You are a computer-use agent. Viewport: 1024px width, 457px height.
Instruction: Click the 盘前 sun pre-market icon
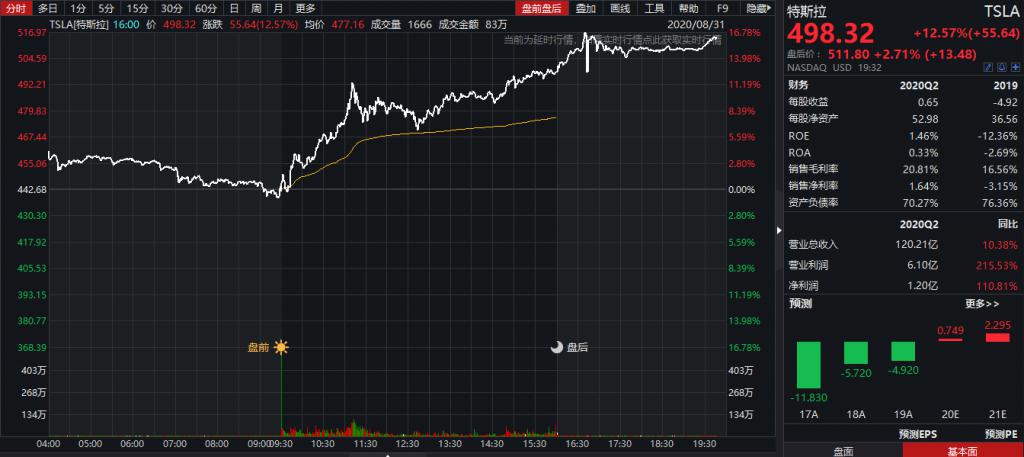[281, 347]
